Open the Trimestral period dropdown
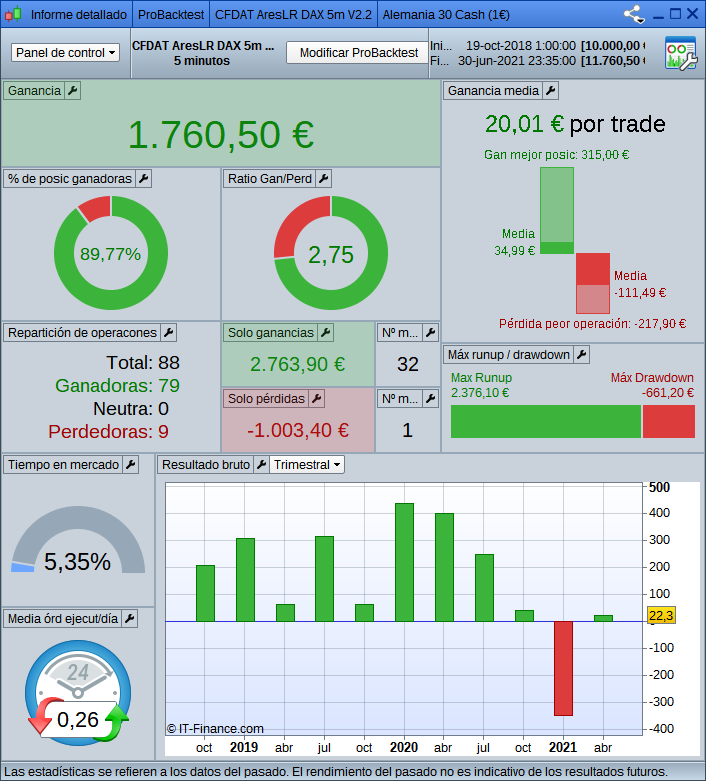Screen dimensions: 706x781 coord(307,464)
